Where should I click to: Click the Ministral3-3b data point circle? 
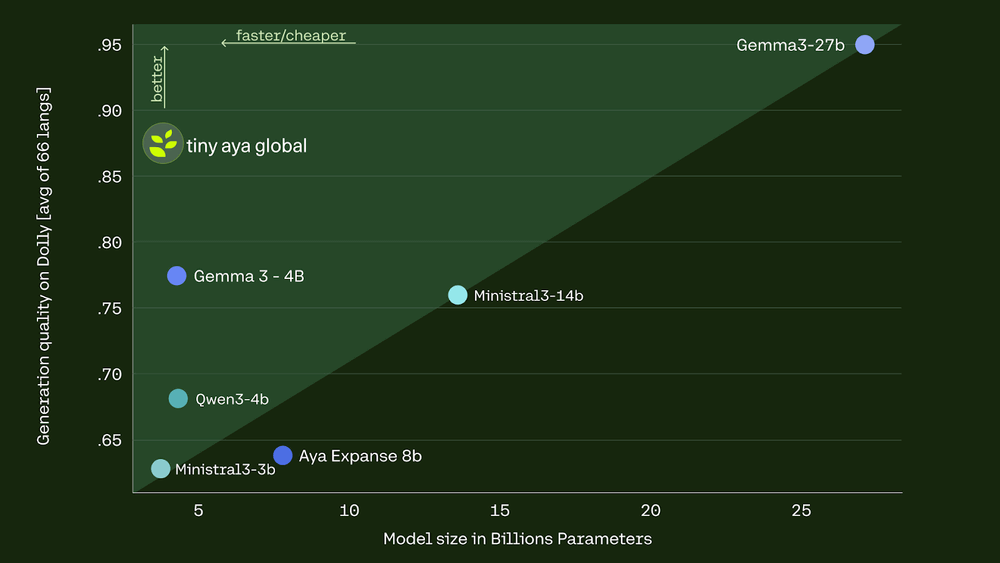pyautogui.click(x=160, y=469)
